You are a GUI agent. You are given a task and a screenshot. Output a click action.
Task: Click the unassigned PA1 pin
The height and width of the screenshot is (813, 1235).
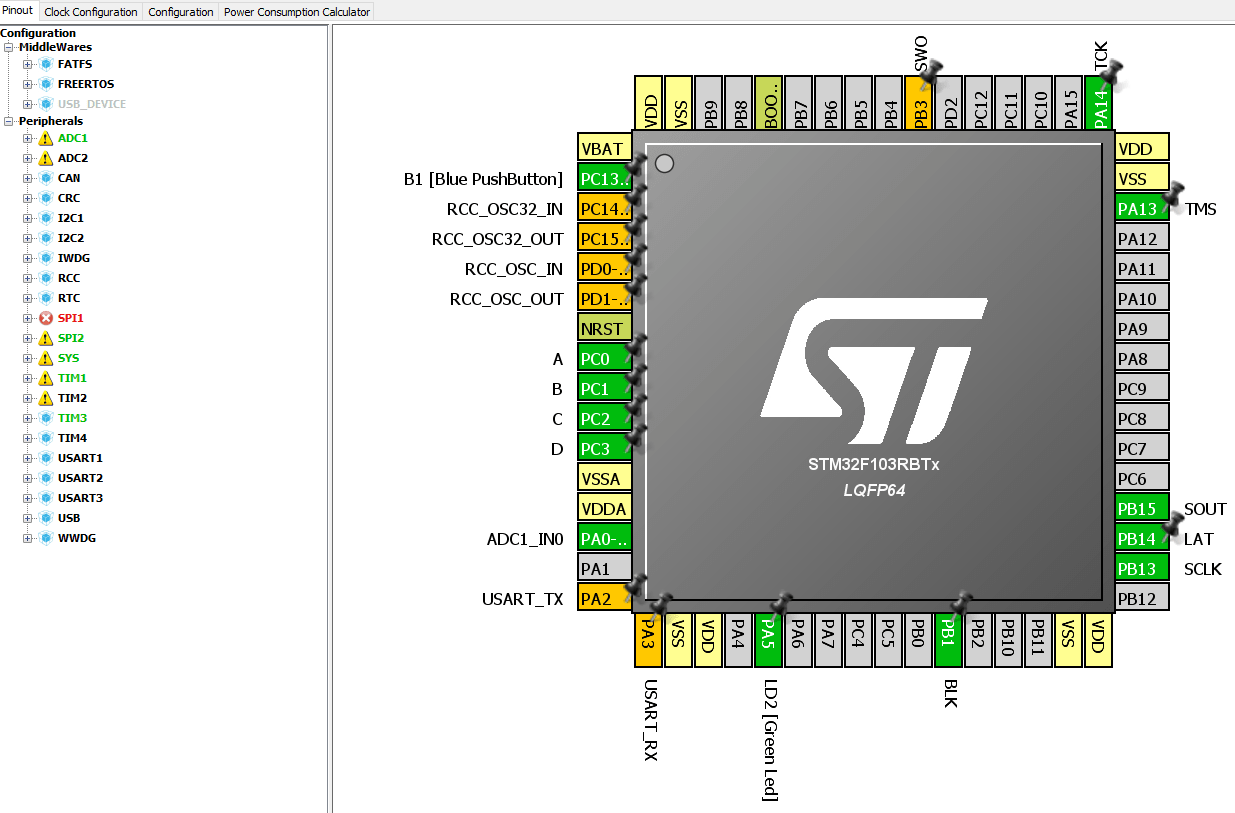point(605,569)
